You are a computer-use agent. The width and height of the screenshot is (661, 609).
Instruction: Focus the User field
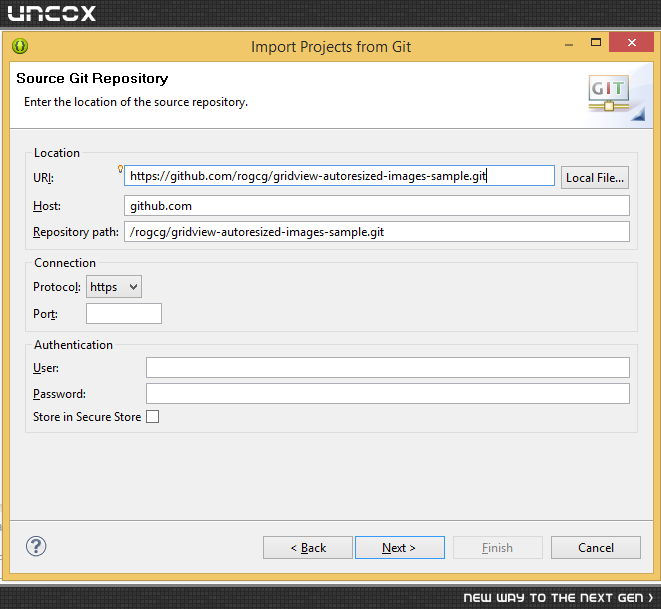pos(388,368)
